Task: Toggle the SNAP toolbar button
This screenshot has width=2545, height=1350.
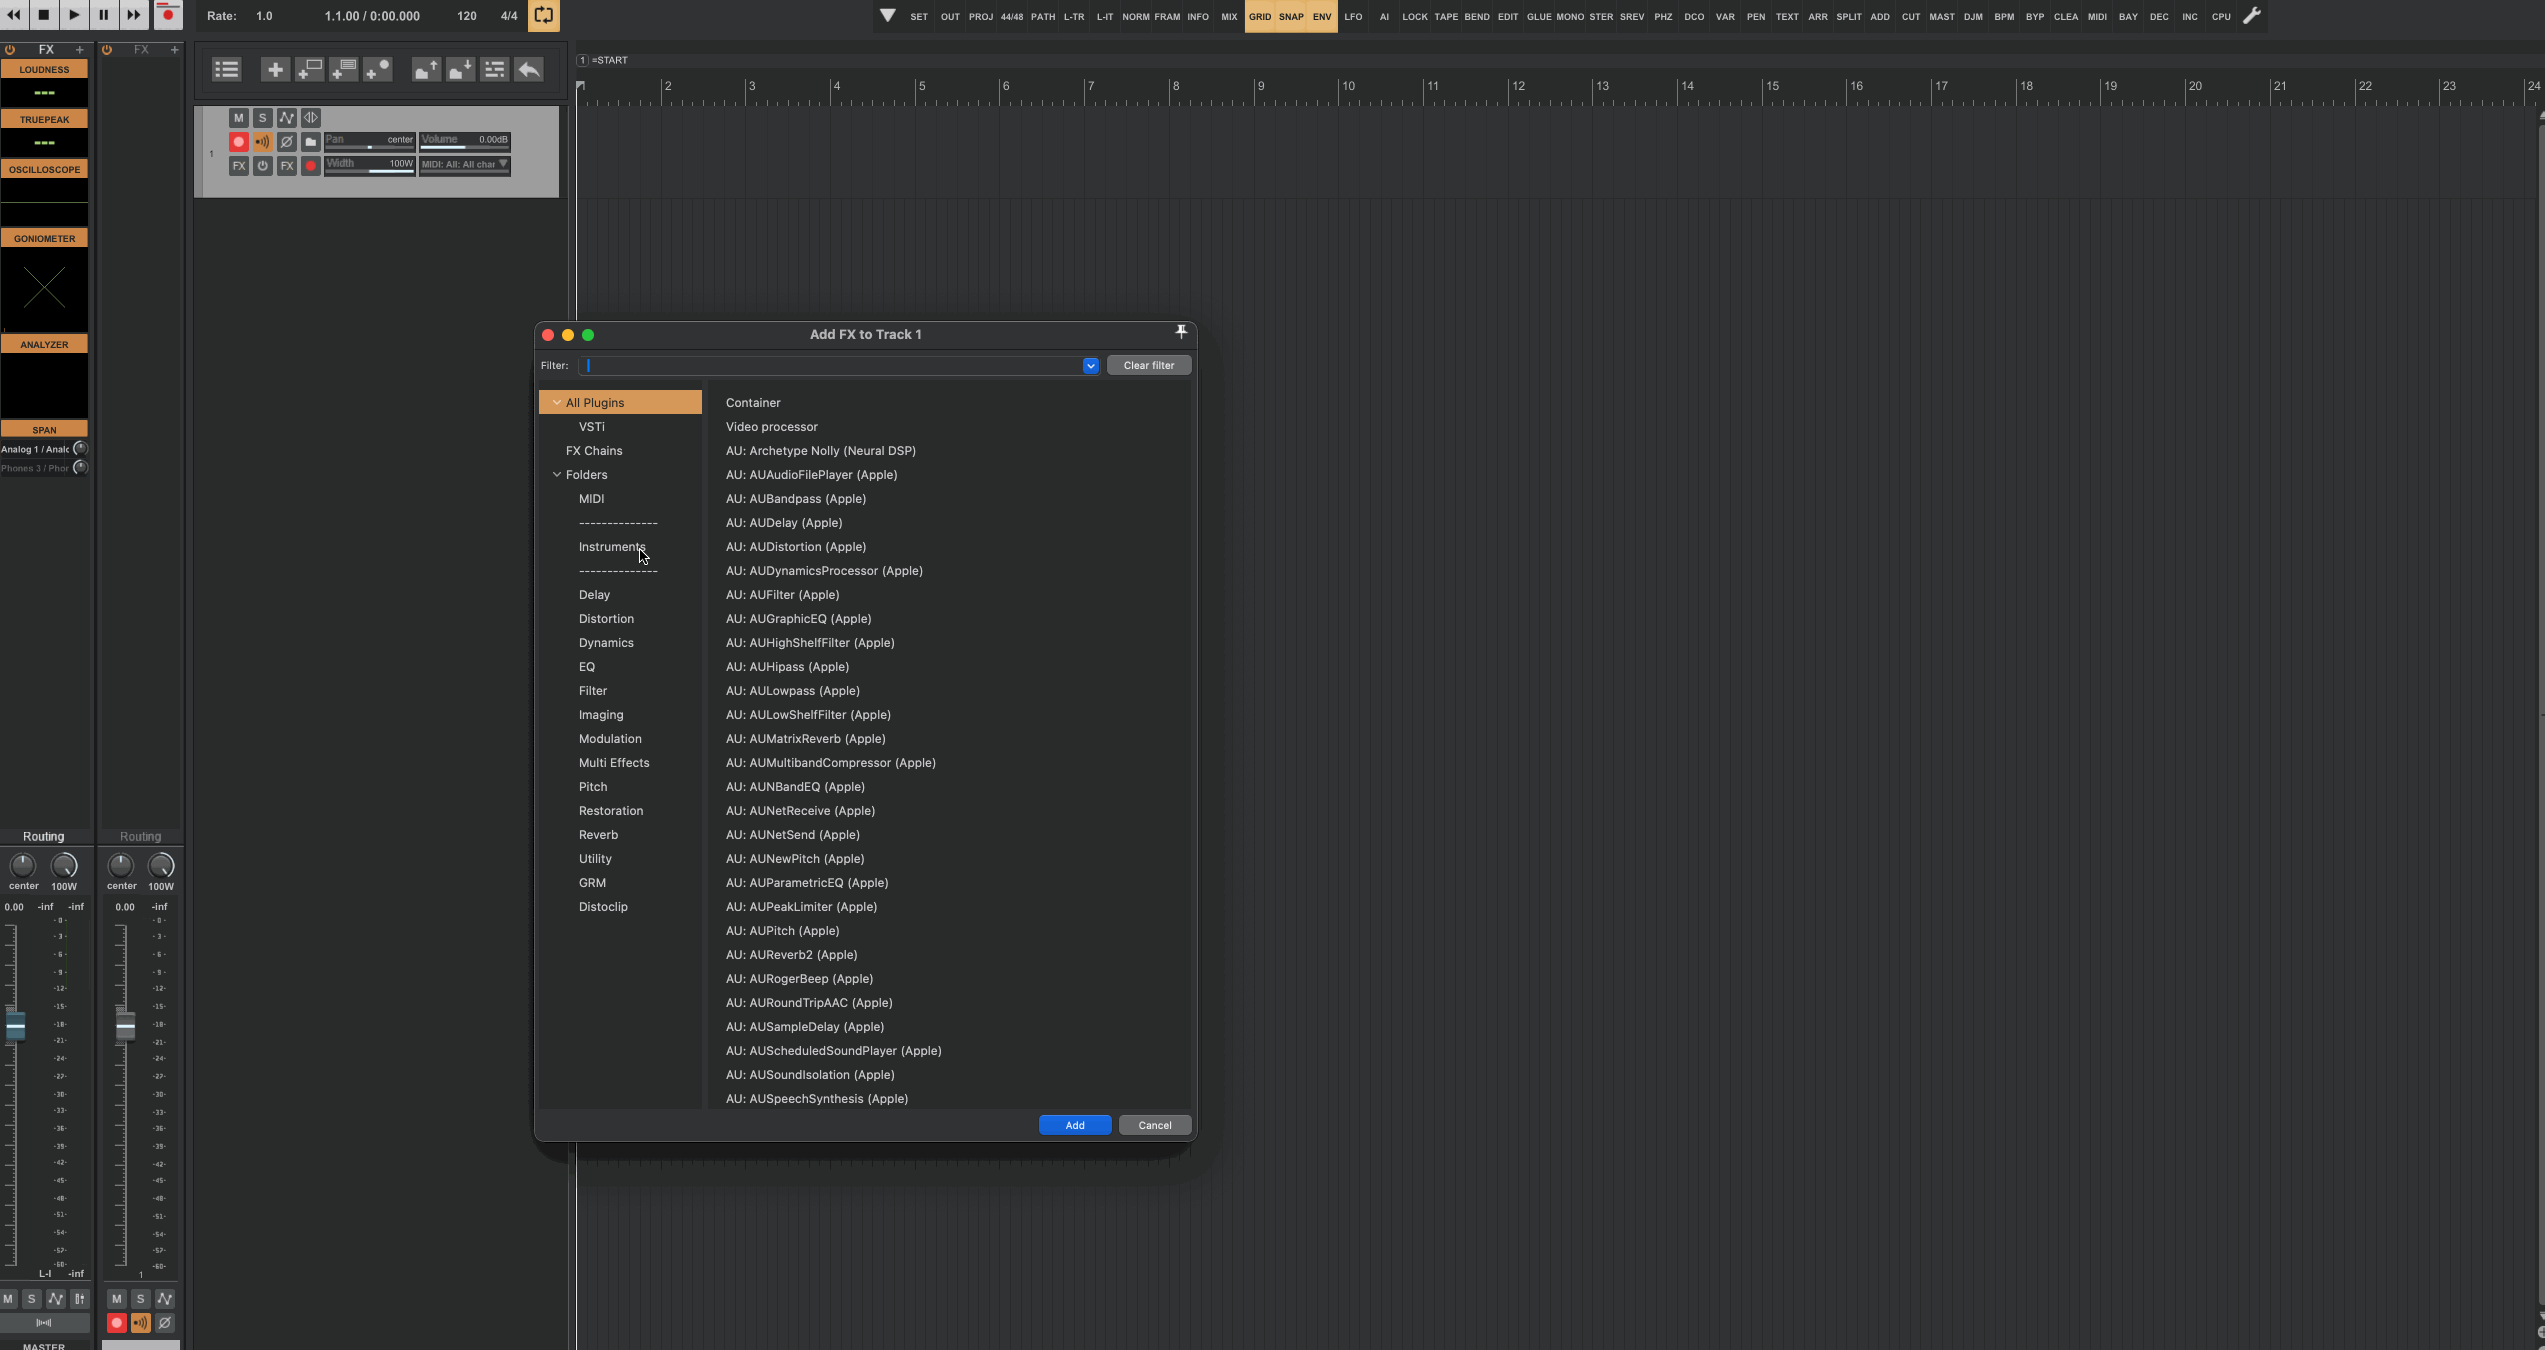Action: coord(1291,16)
